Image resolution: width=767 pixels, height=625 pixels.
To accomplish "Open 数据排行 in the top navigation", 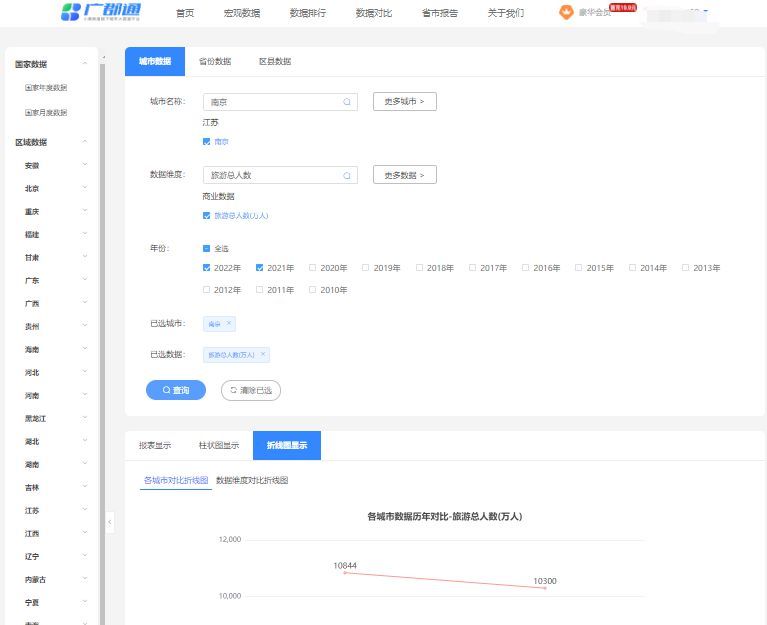I will [307, 13].
